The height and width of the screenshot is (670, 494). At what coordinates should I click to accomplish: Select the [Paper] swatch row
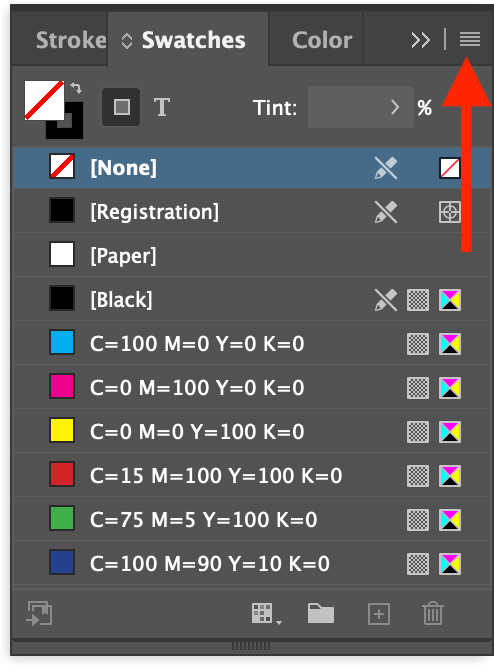pyautogui.click(x=252, y=256)
